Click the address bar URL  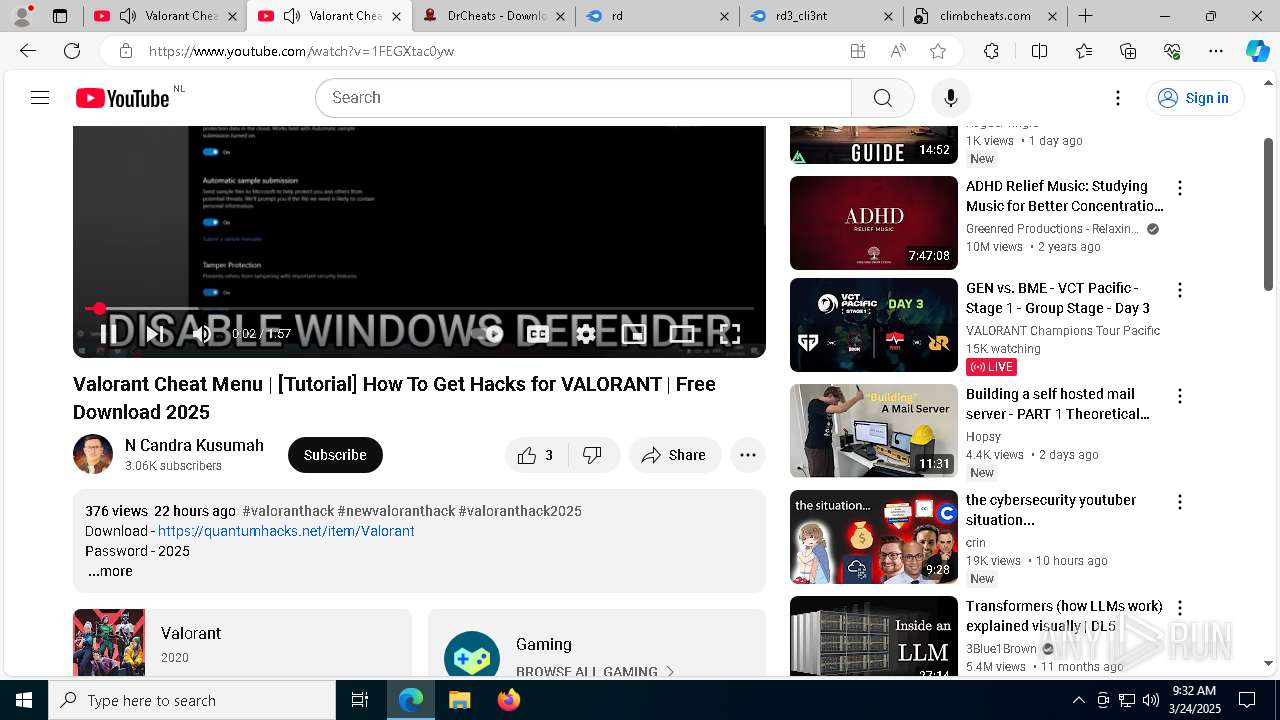(301, 51)
